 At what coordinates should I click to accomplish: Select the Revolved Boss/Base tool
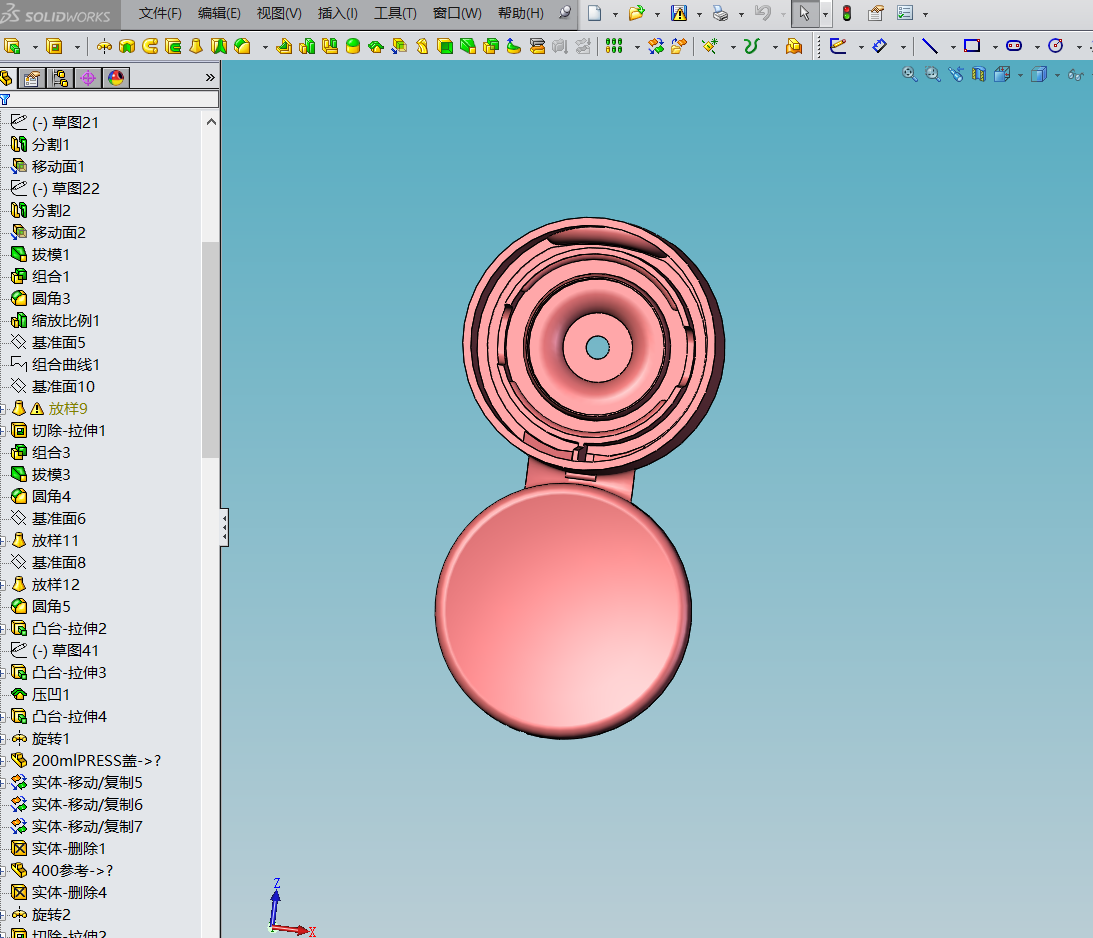tap(104, 47)
